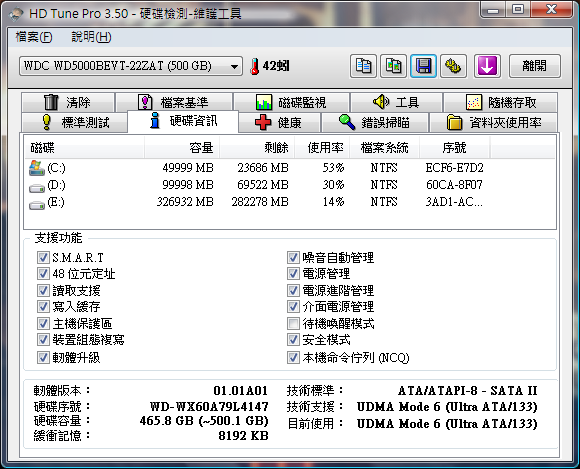Click the 檔案系統 column header
Screen dimensions: 580x469
click(385, 148)
